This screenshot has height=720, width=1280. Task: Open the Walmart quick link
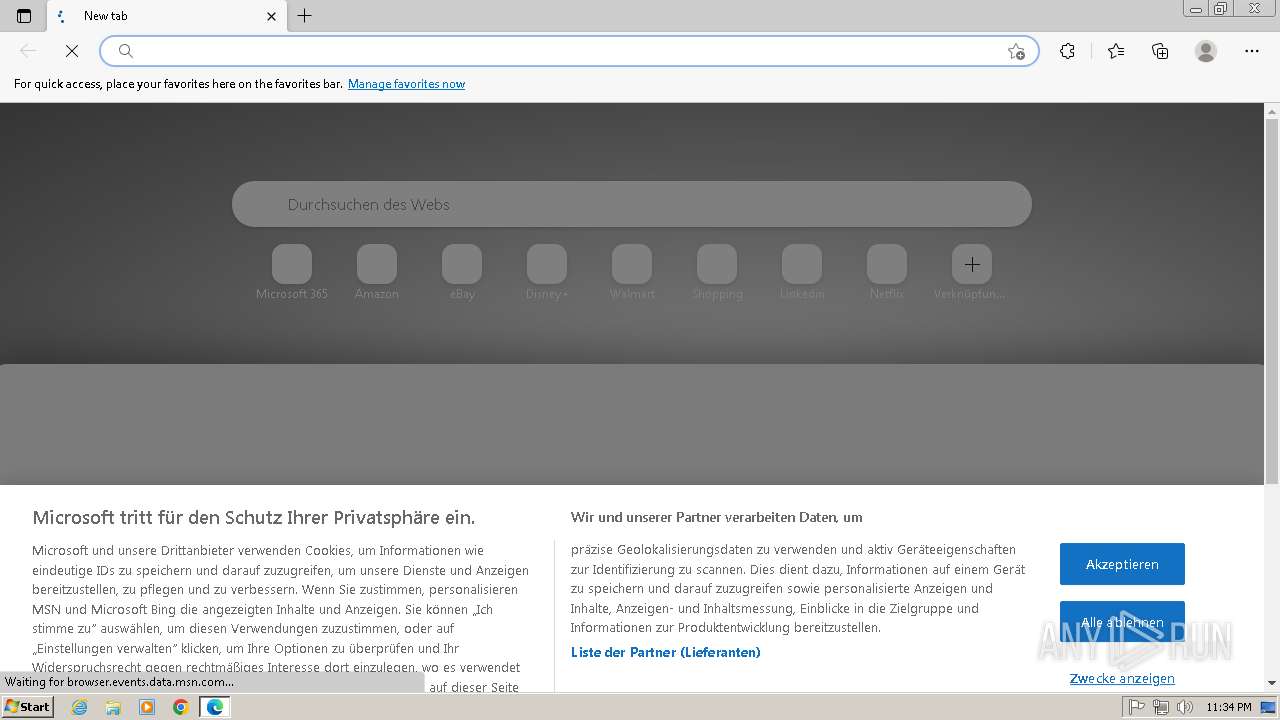[x=632, y=272]
